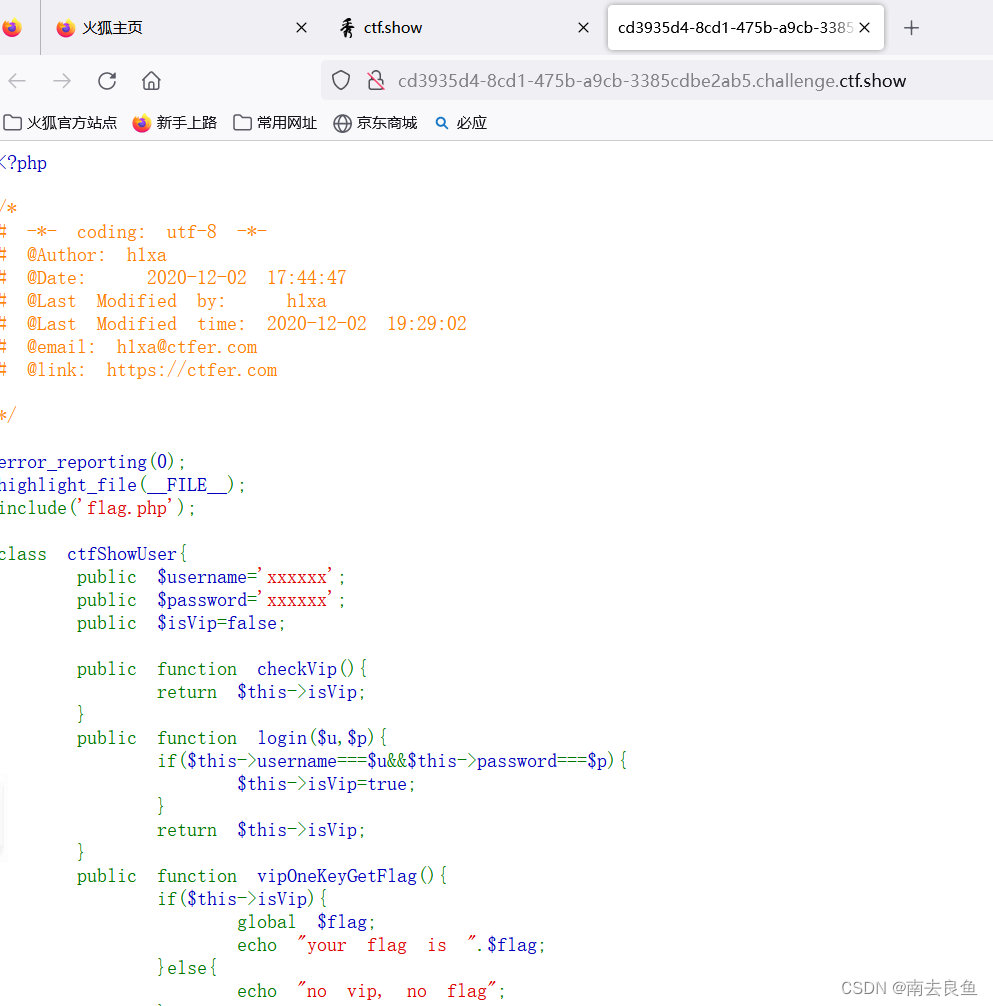
Task: Close the challenge.ctf.show tab
Action: click(x=864, y=27)
